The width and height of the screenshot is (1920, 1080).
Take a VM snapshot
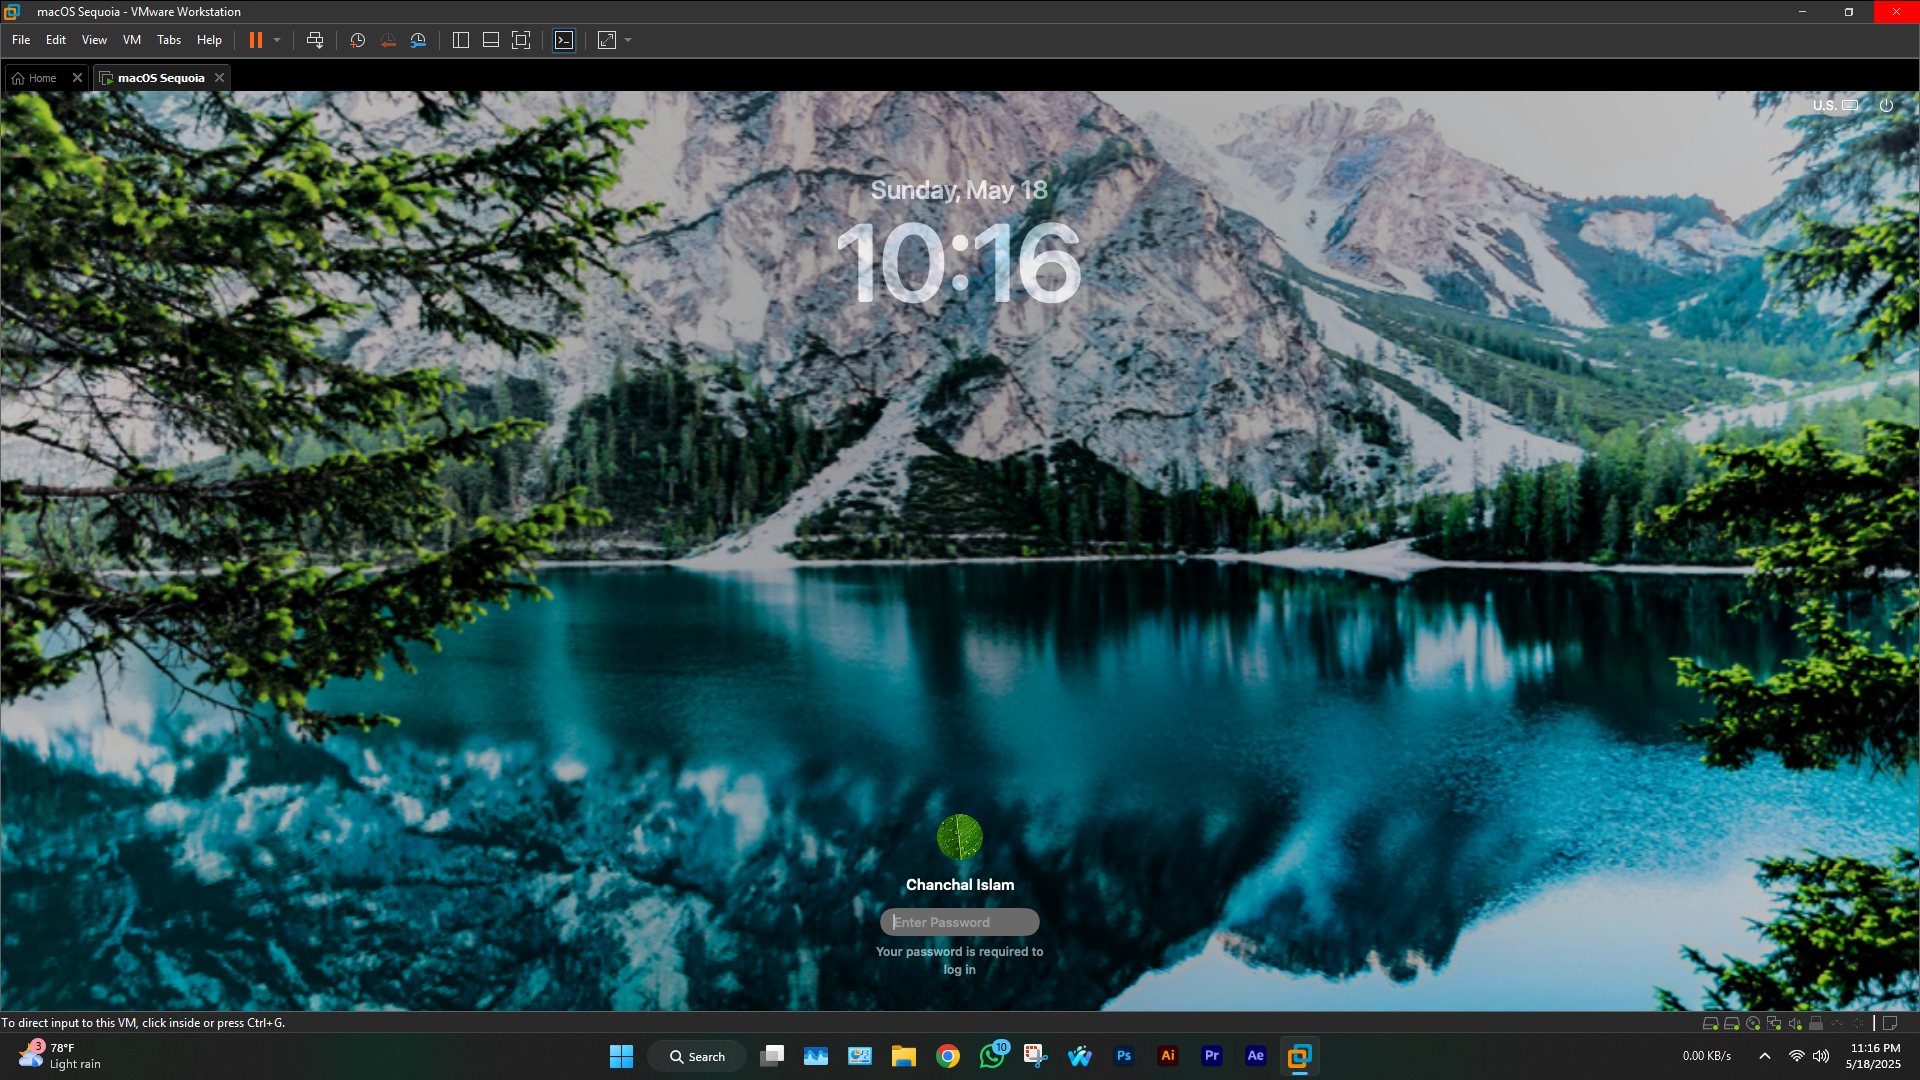357,40
